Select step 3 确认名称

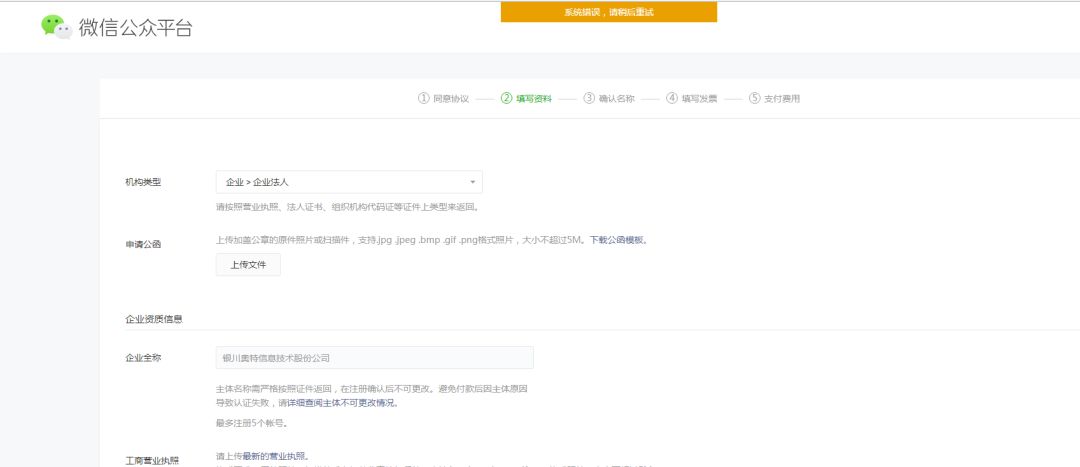(608, 98)
